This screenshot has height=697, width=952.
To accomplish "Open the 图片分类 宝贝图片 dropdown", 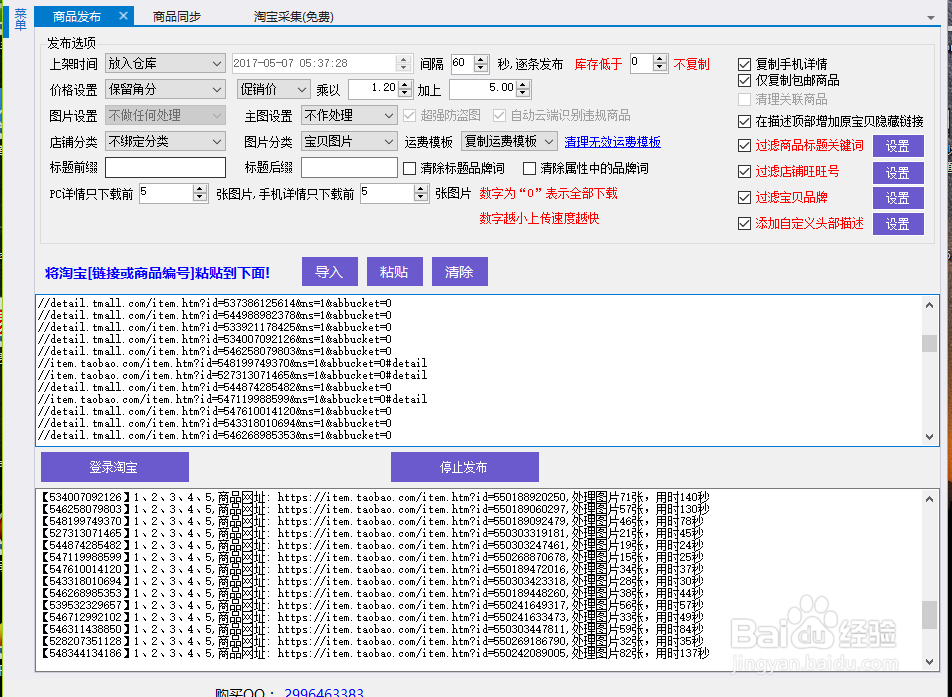I will [x=349, y=141].
